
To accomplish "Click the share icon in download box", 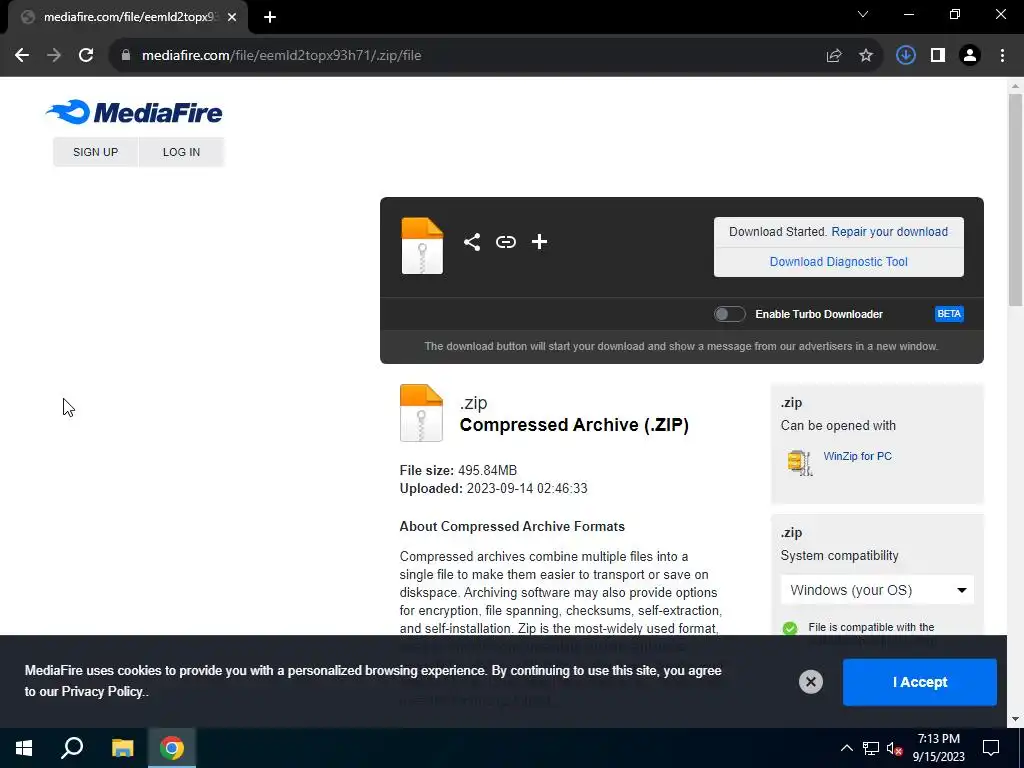I will (472, 242).
